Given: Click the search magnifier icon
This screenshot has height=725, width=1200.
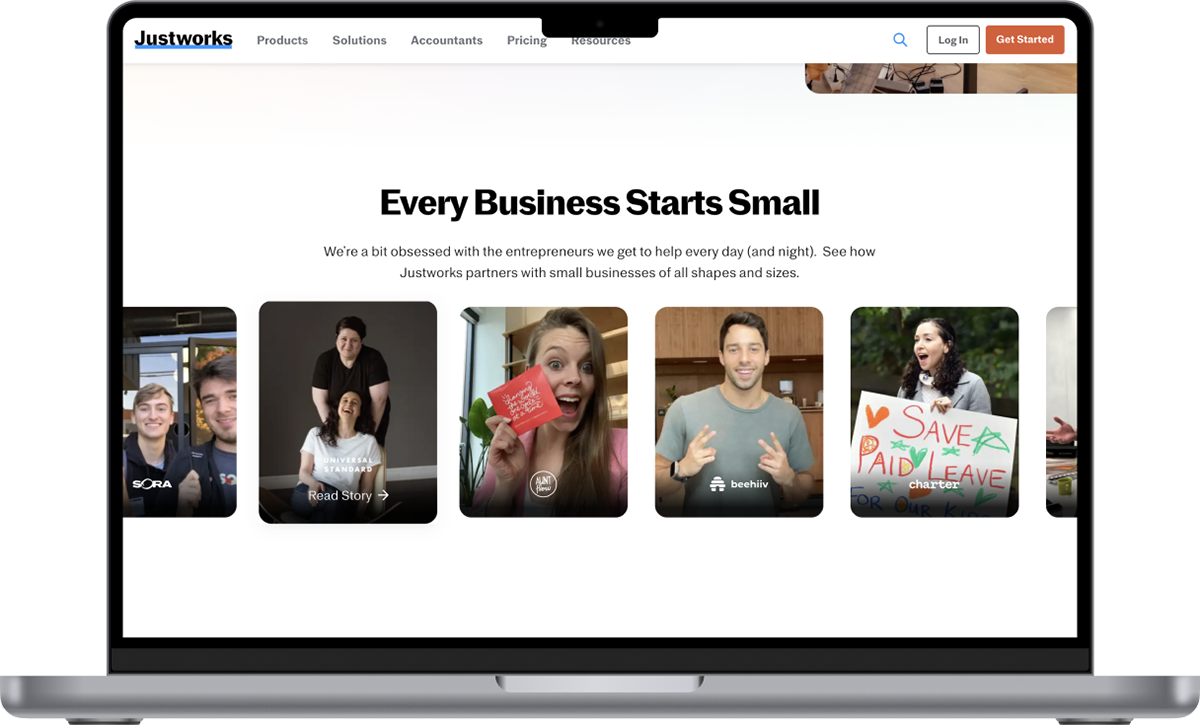Looking at the screenshot, I should point(900,40).
